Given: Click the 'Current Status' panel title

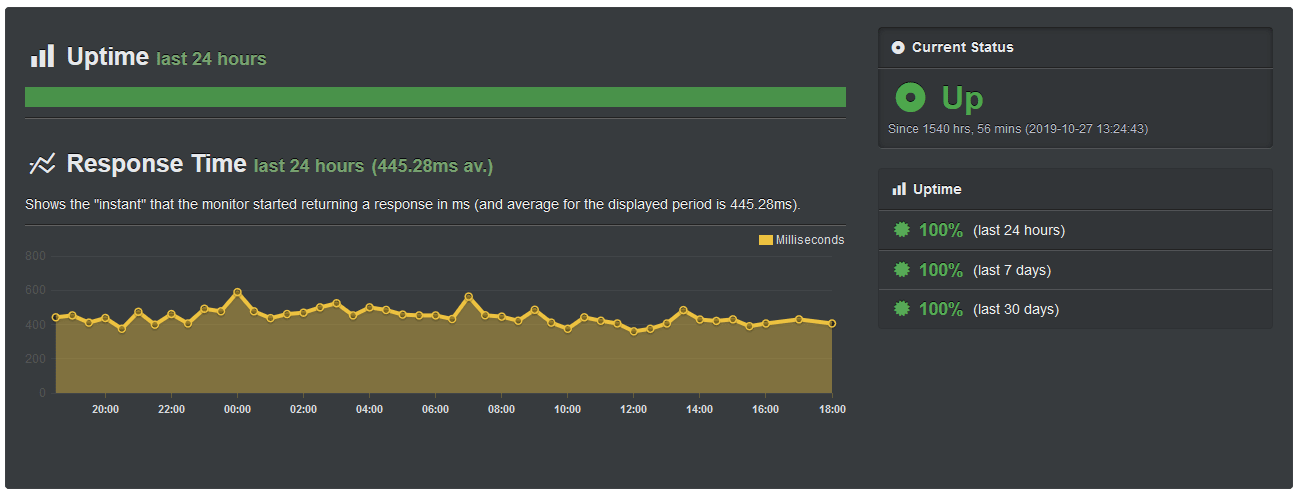Looking at the screenshot, I should tap(962, 47).
